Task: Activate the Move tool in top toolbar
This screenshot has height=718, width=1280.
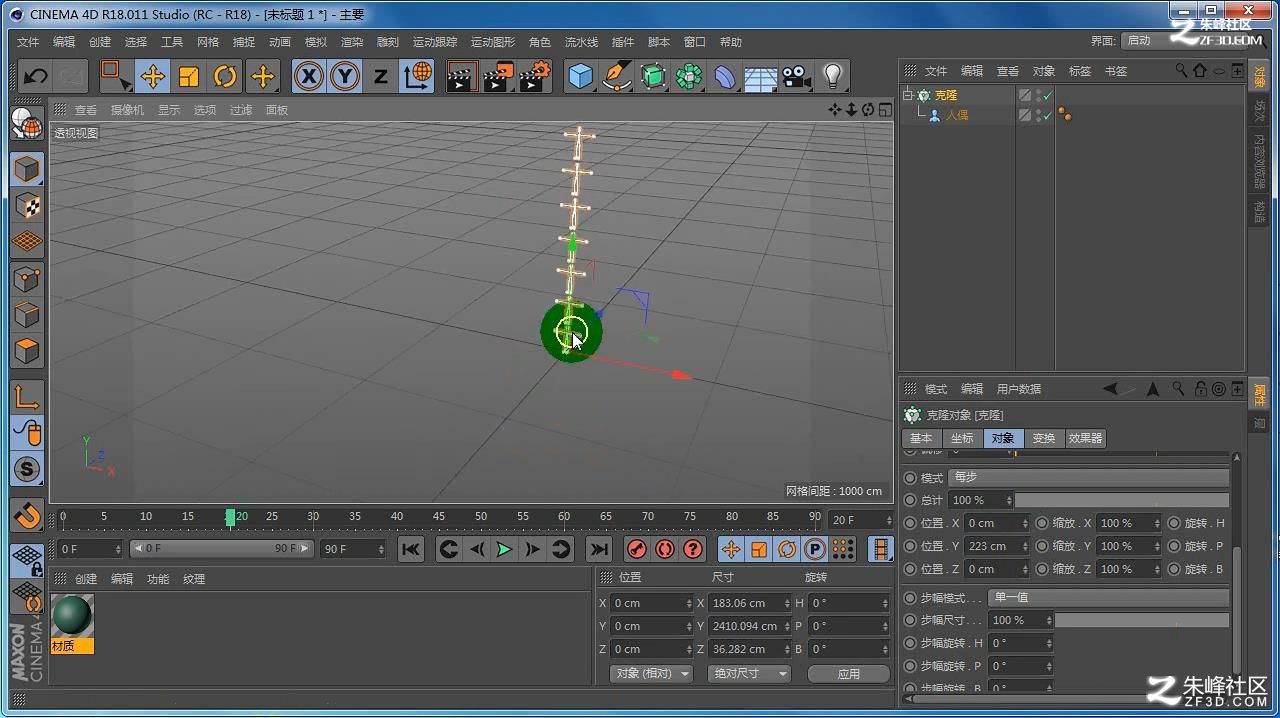Action: (153, 76)
